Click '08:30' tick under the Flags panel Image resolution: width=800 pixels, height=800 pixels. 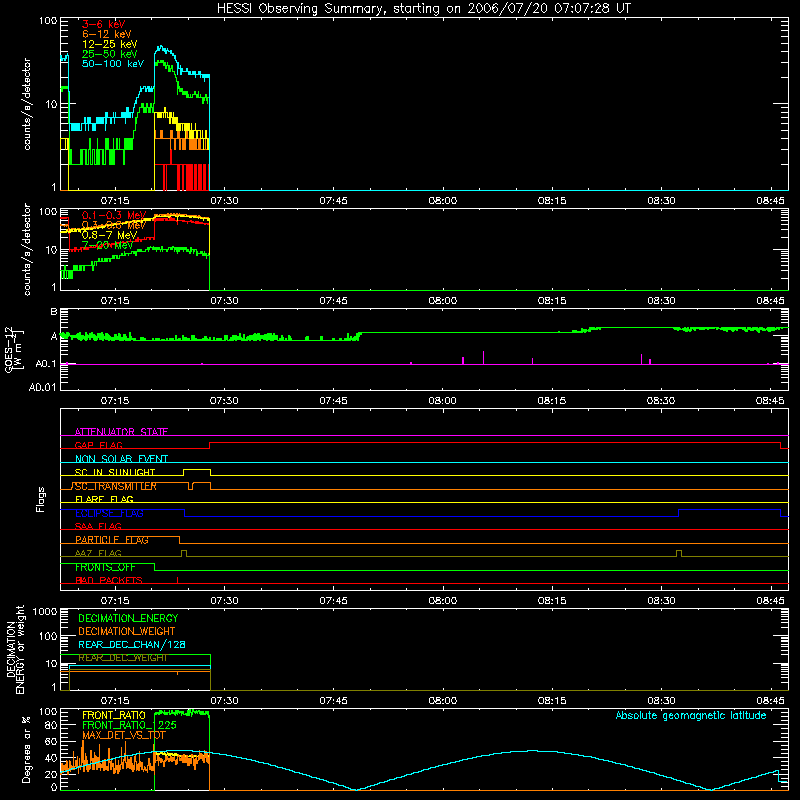click(x=661, y=601)
